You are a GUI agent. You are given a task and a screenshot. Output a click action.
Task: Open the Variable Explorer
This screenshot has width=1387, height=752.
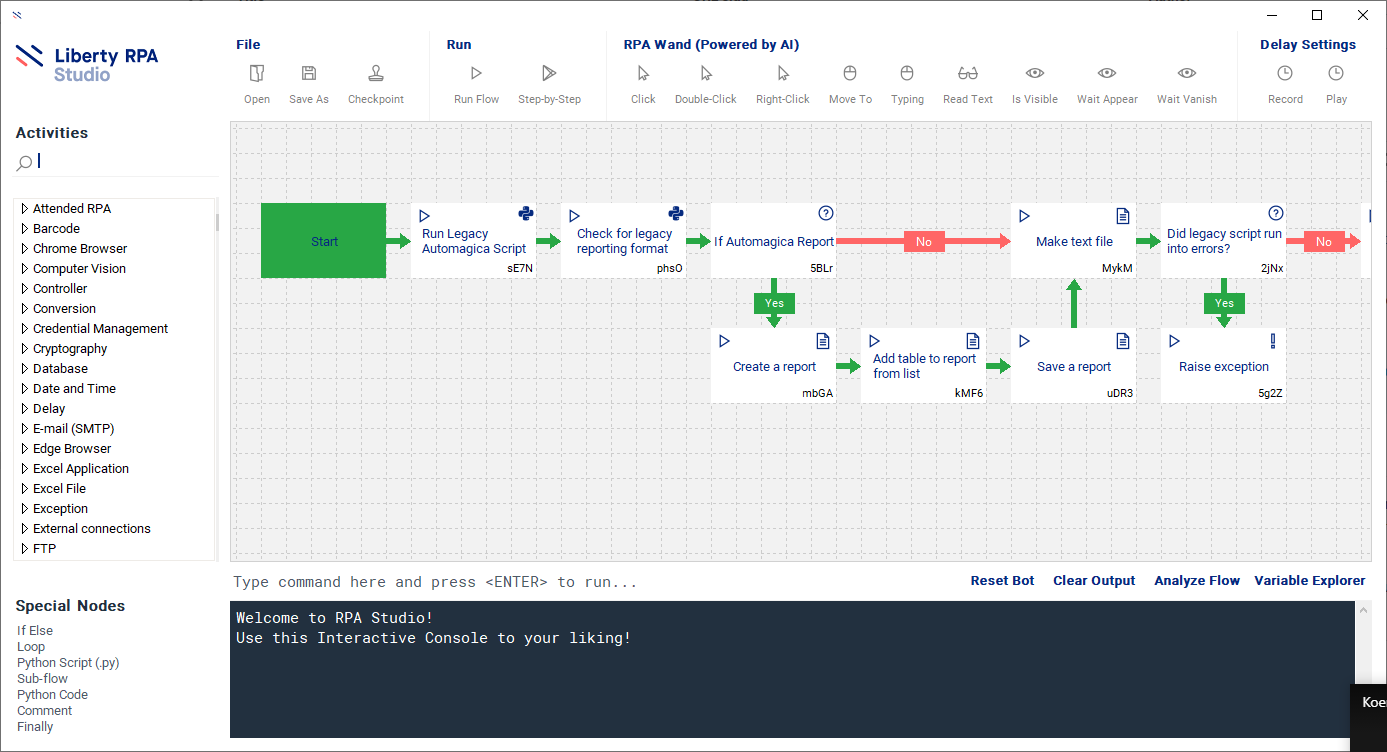click(1309, 581)
